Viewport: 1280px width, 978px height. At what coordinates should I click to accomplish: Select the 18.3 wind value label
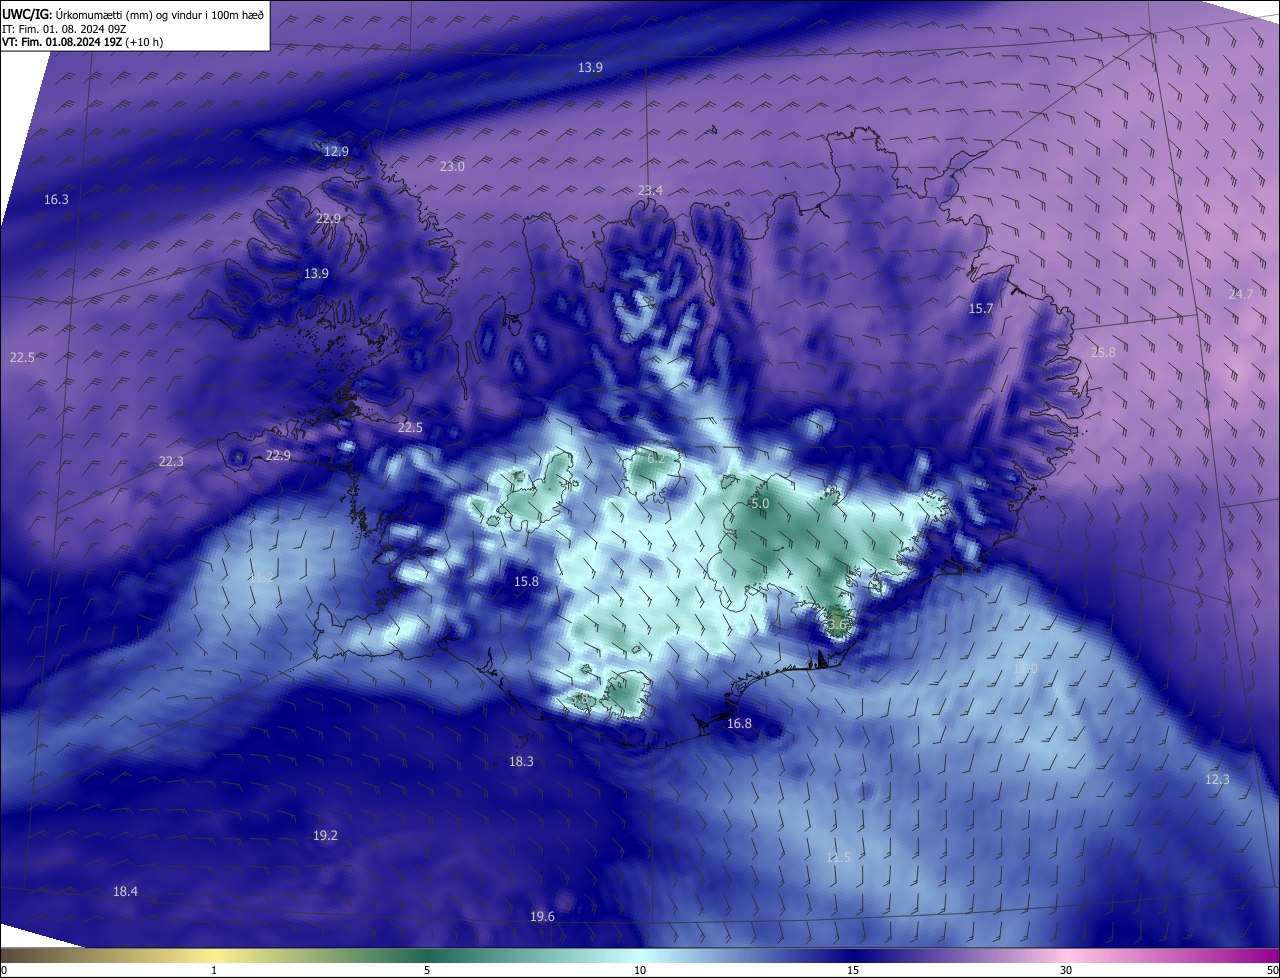521,762
